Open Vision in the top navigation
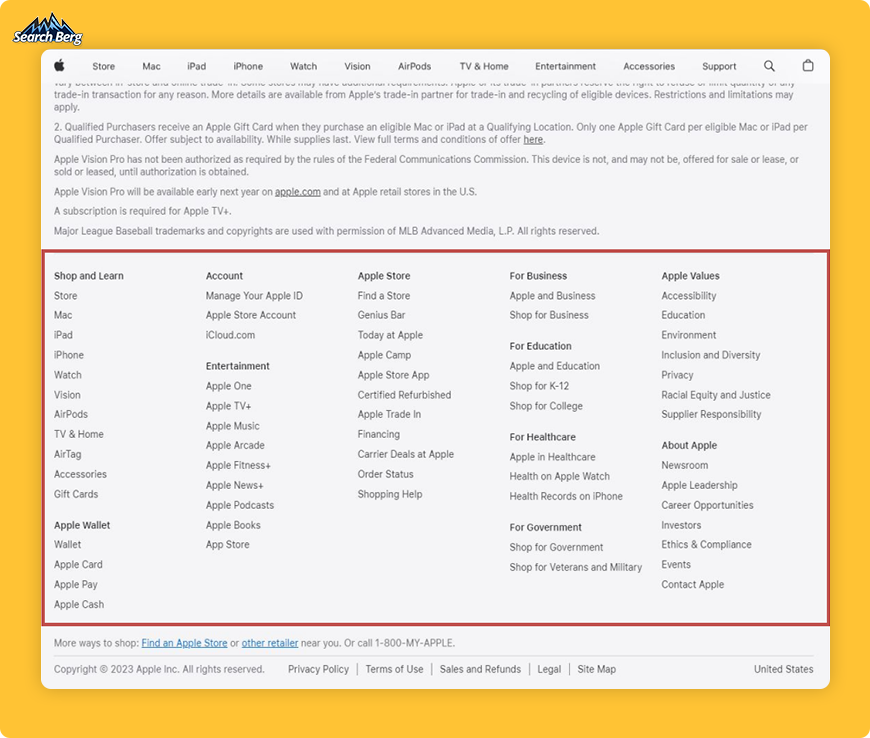 point(357,66)
